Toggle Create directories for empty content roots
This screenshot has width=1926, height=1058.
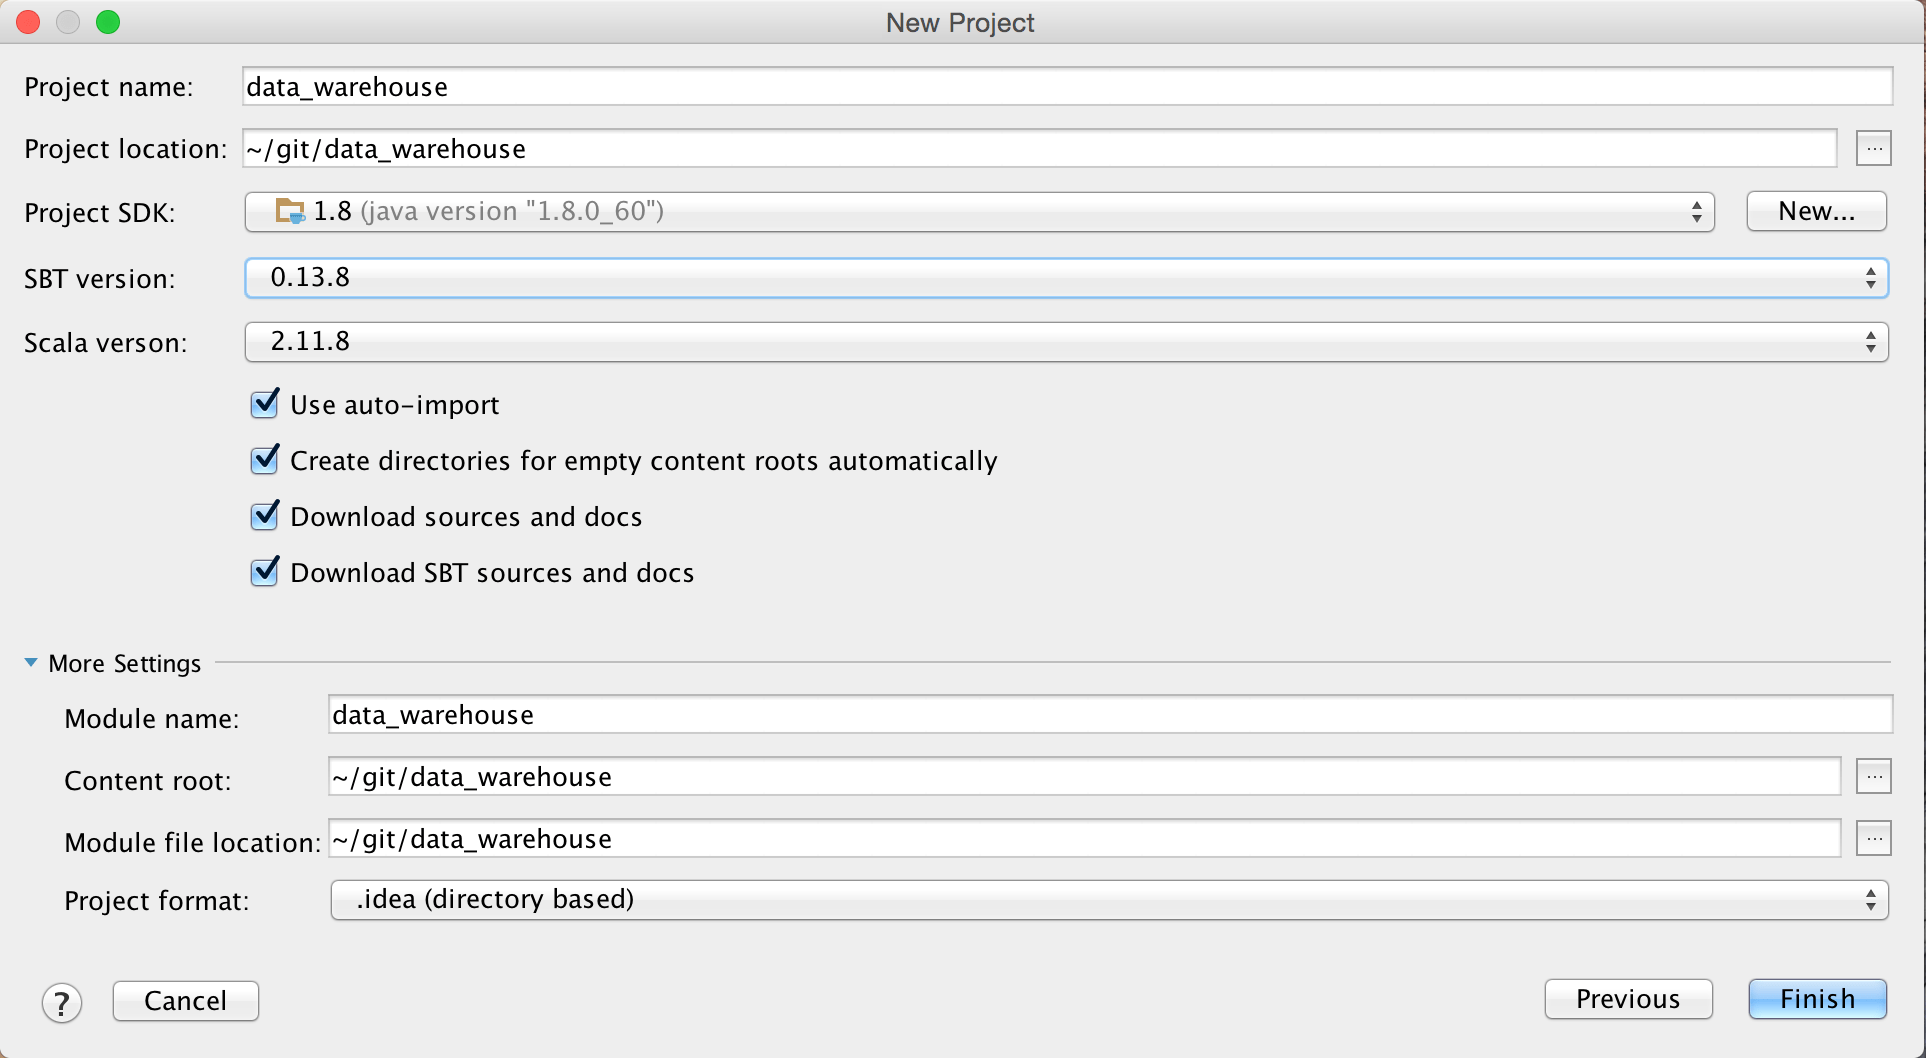[265, 460]
